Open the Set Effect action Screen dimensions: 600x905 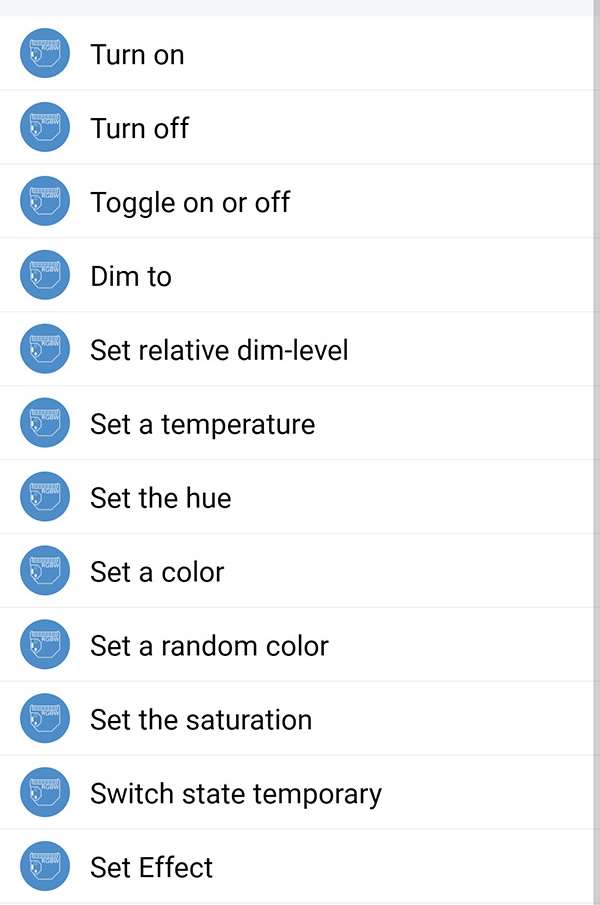coord(151,867)
